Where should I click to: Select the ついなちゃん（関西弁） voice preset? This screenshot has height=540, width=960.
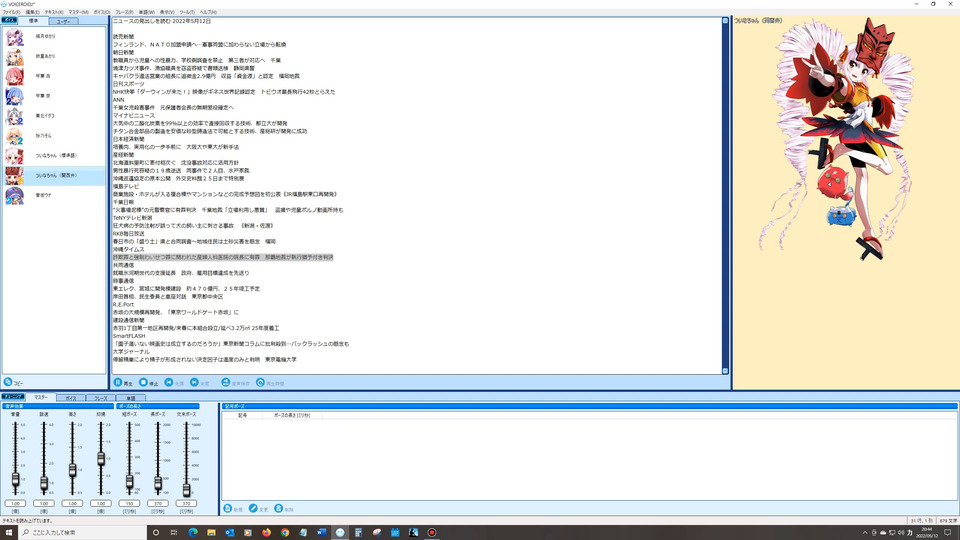(54, 176)
